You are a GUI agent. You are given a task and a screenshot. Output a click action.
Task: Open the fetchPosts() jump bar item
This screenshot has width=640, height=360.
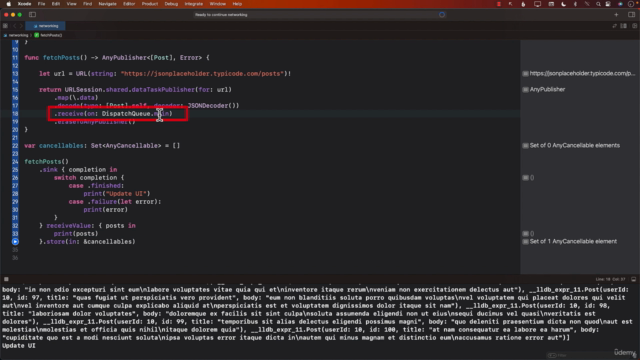click(49, 35)
